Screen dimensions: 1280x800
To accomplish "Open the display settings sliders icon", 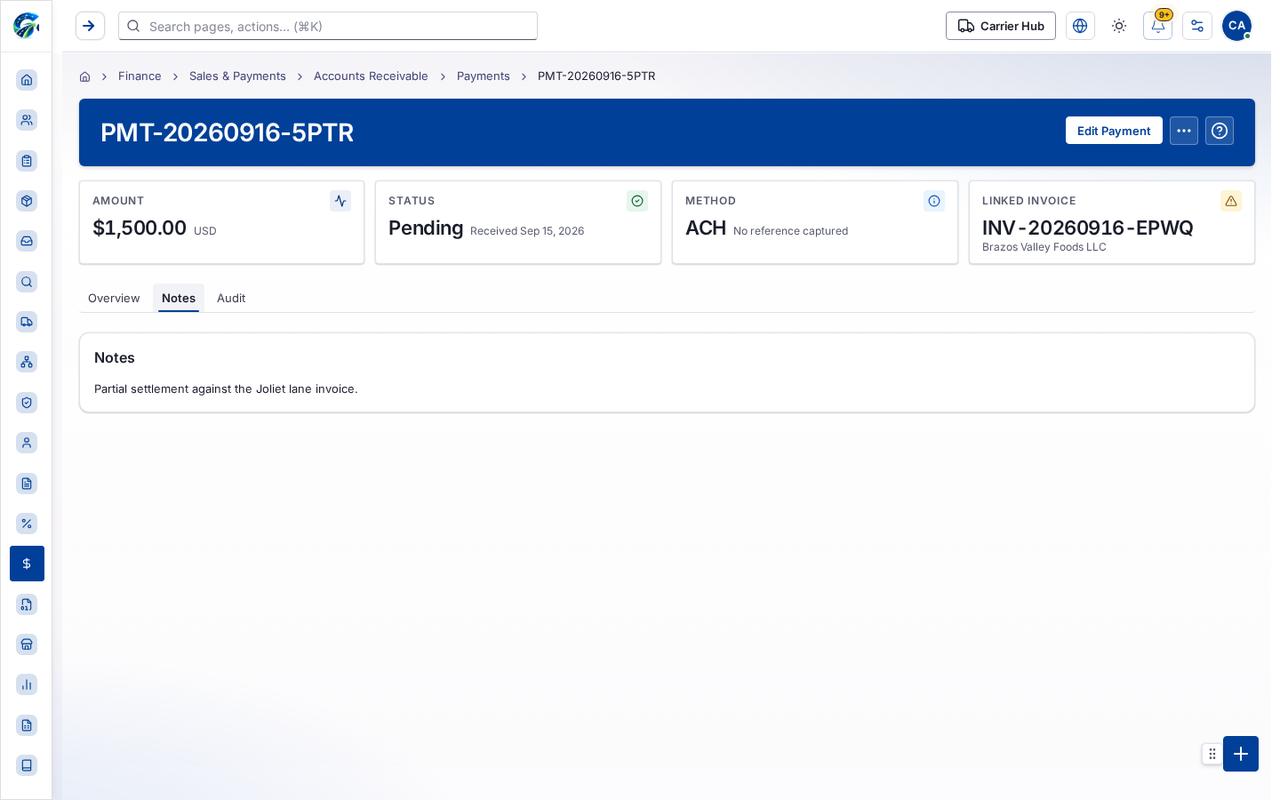I will (x=1197, y=26).
